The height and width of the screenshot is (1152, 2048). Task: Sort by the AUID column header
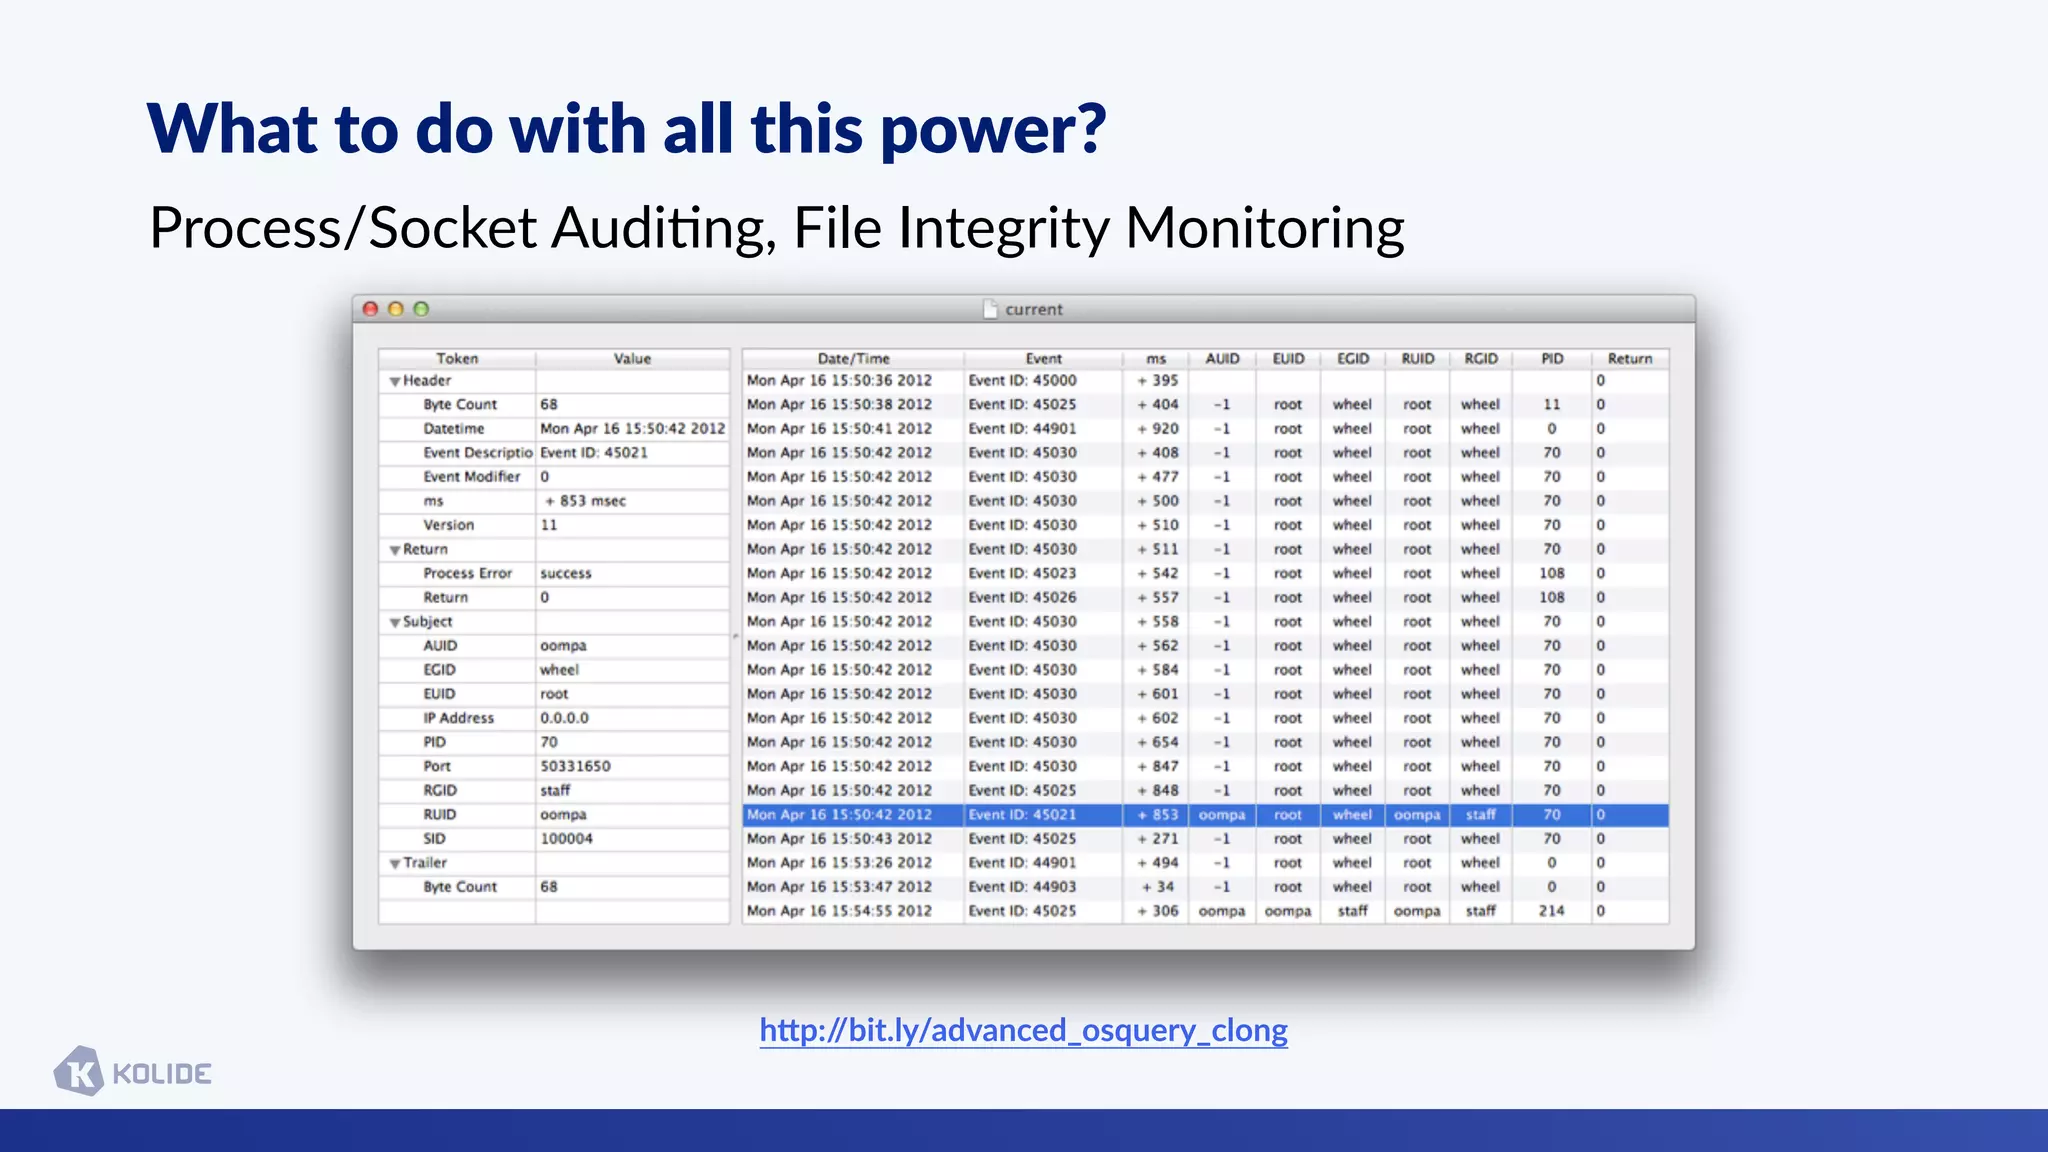tap(1222, 358)
